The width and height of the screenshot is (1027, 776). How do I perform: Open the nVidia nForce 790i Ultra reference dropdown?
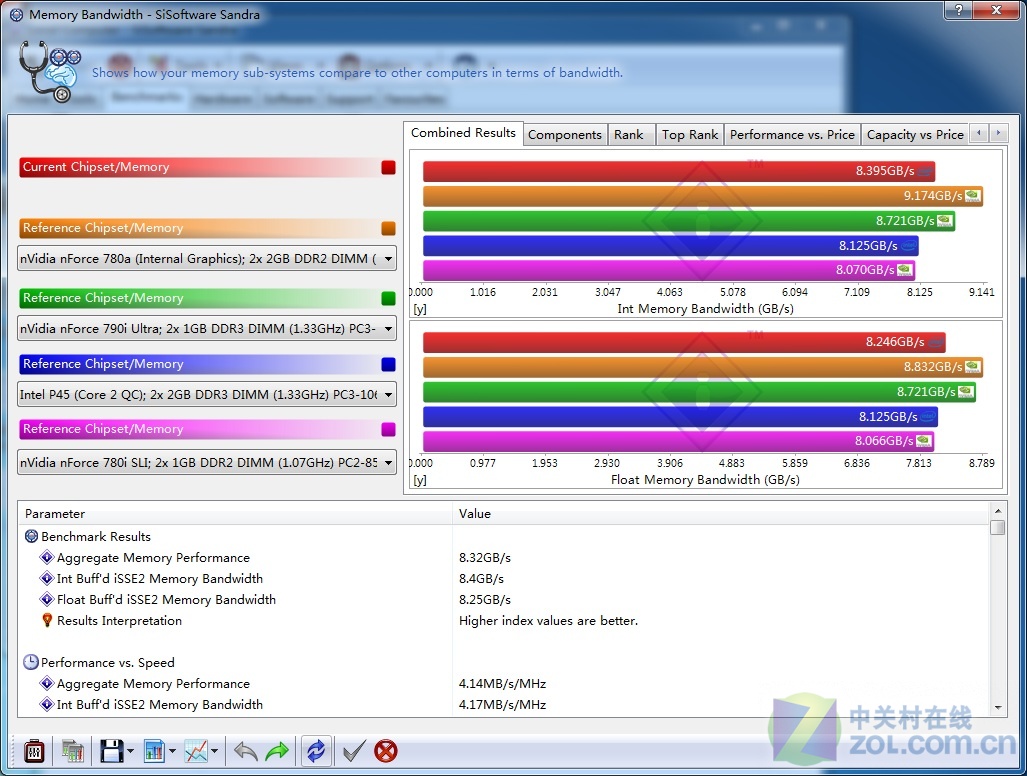pos(207,329)
